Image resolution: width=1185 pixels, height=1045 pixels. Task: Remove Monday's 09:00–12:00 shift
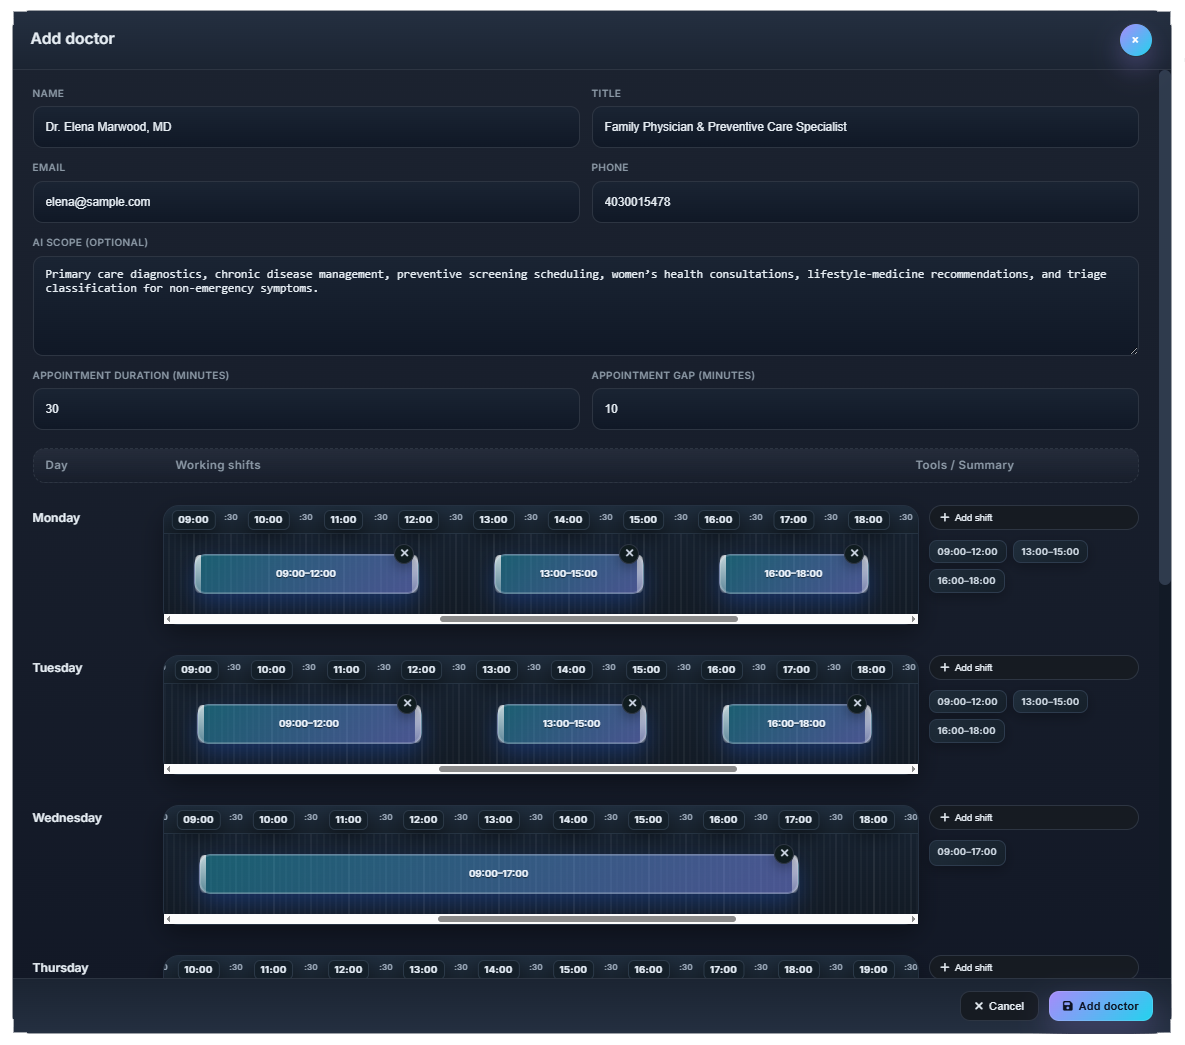pos(404,552)
